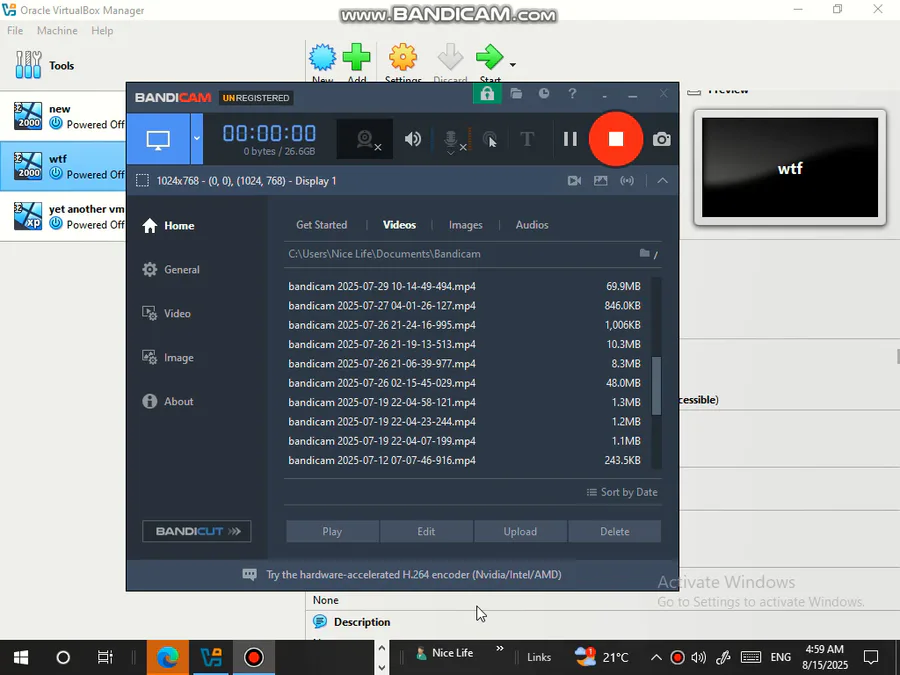Open Image settings in Bandicam sidebar
The height and width of the screenshot is (675, 900).
tap(168, 358)
